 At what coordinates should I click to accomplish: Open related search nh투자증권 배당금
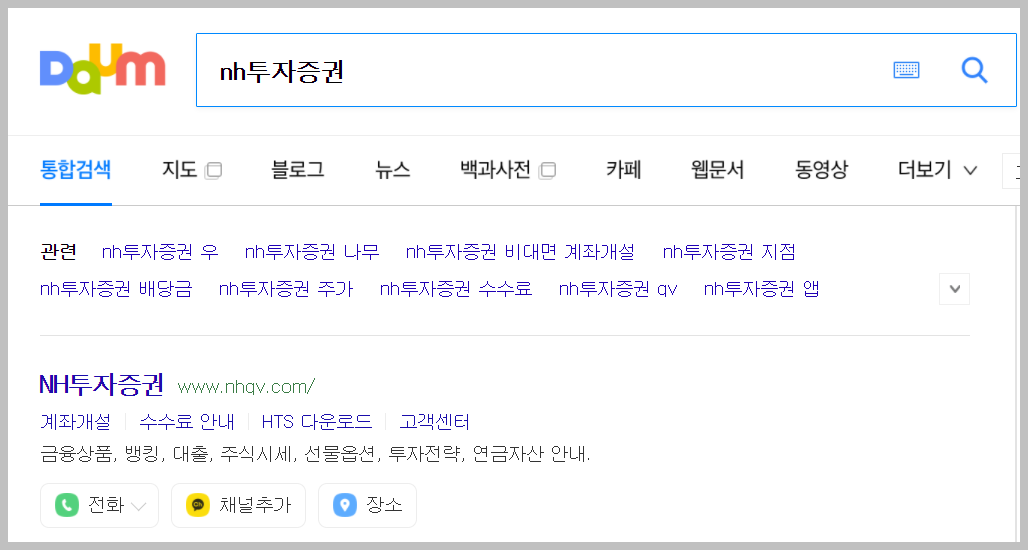click(116, 289)
